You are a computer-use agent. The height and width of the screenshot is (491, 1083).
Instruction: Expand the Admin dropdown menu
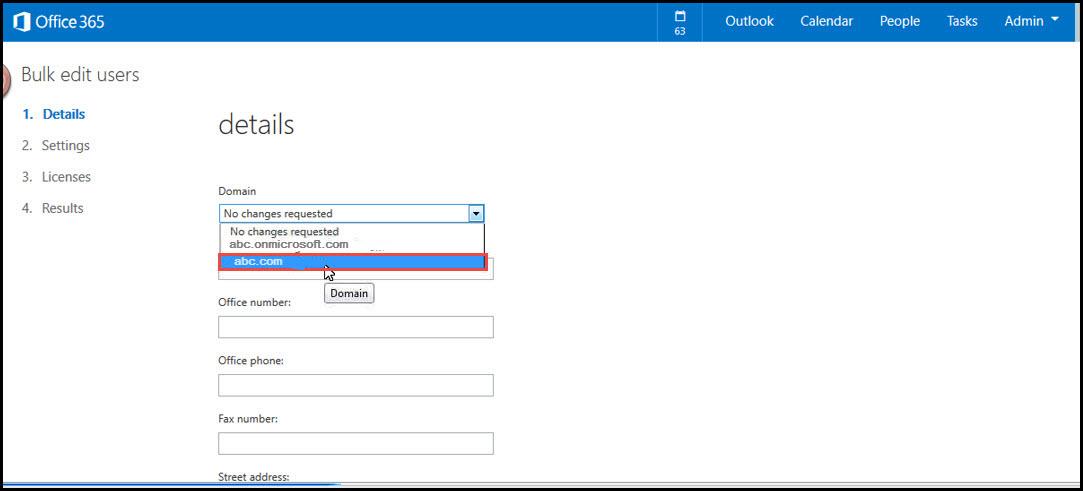(1031, 21)
